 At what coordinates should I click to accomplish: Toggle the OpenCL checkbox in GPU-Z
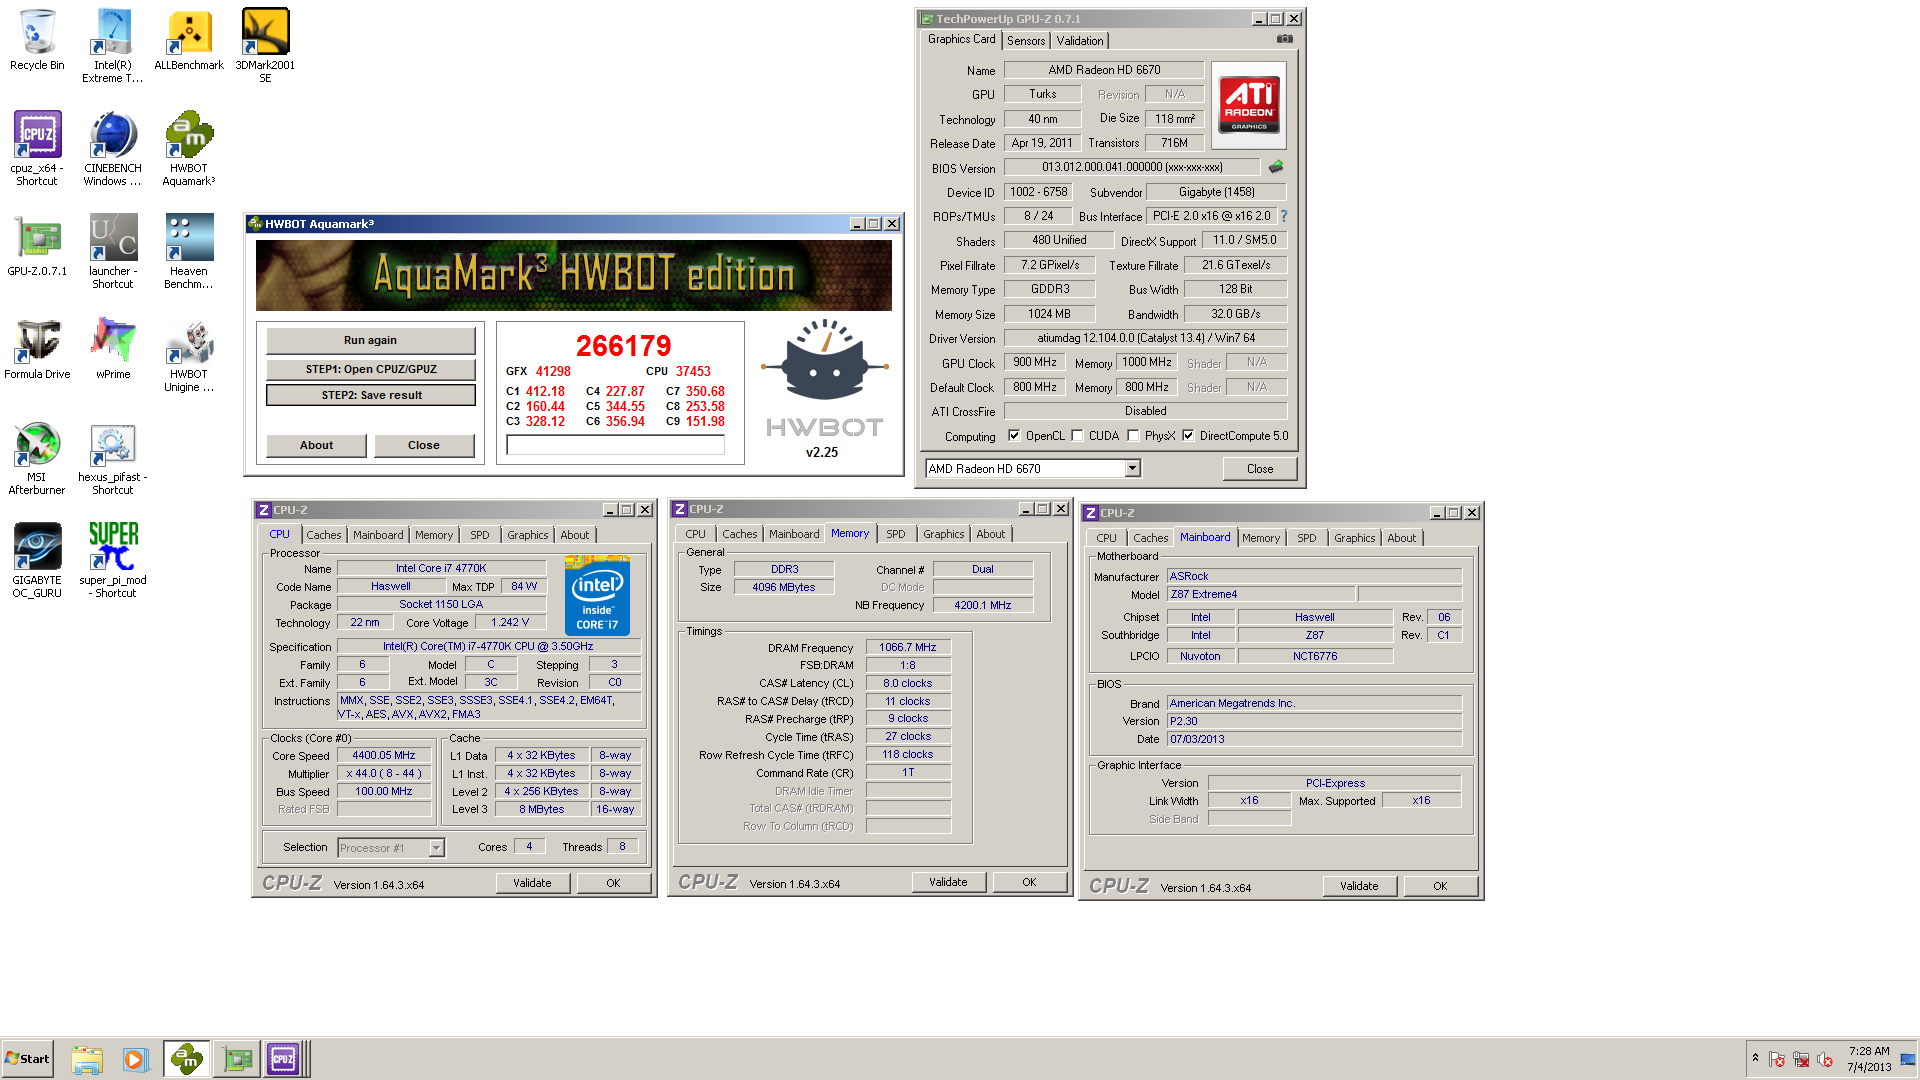pyautogui.click(x=1014, y=436)
